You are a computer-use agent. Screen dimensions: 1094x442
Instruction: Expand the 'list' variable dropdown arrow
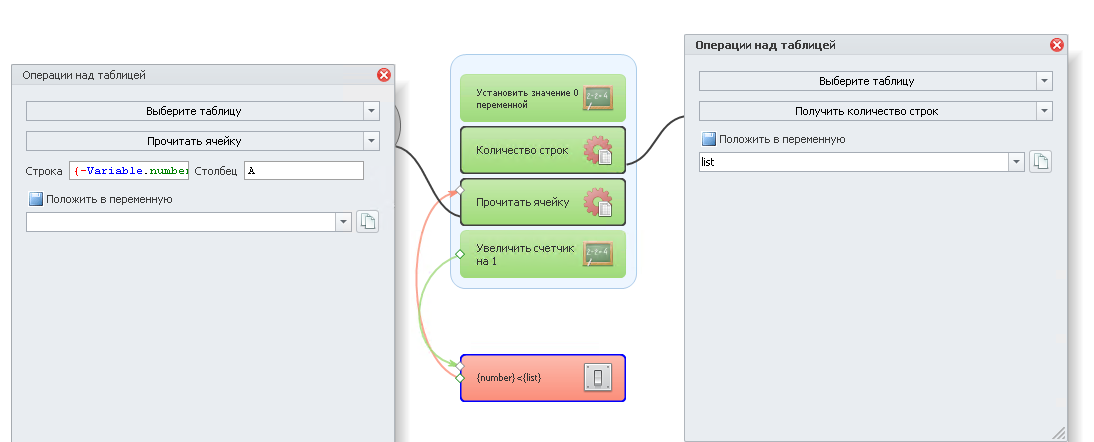1016,162
